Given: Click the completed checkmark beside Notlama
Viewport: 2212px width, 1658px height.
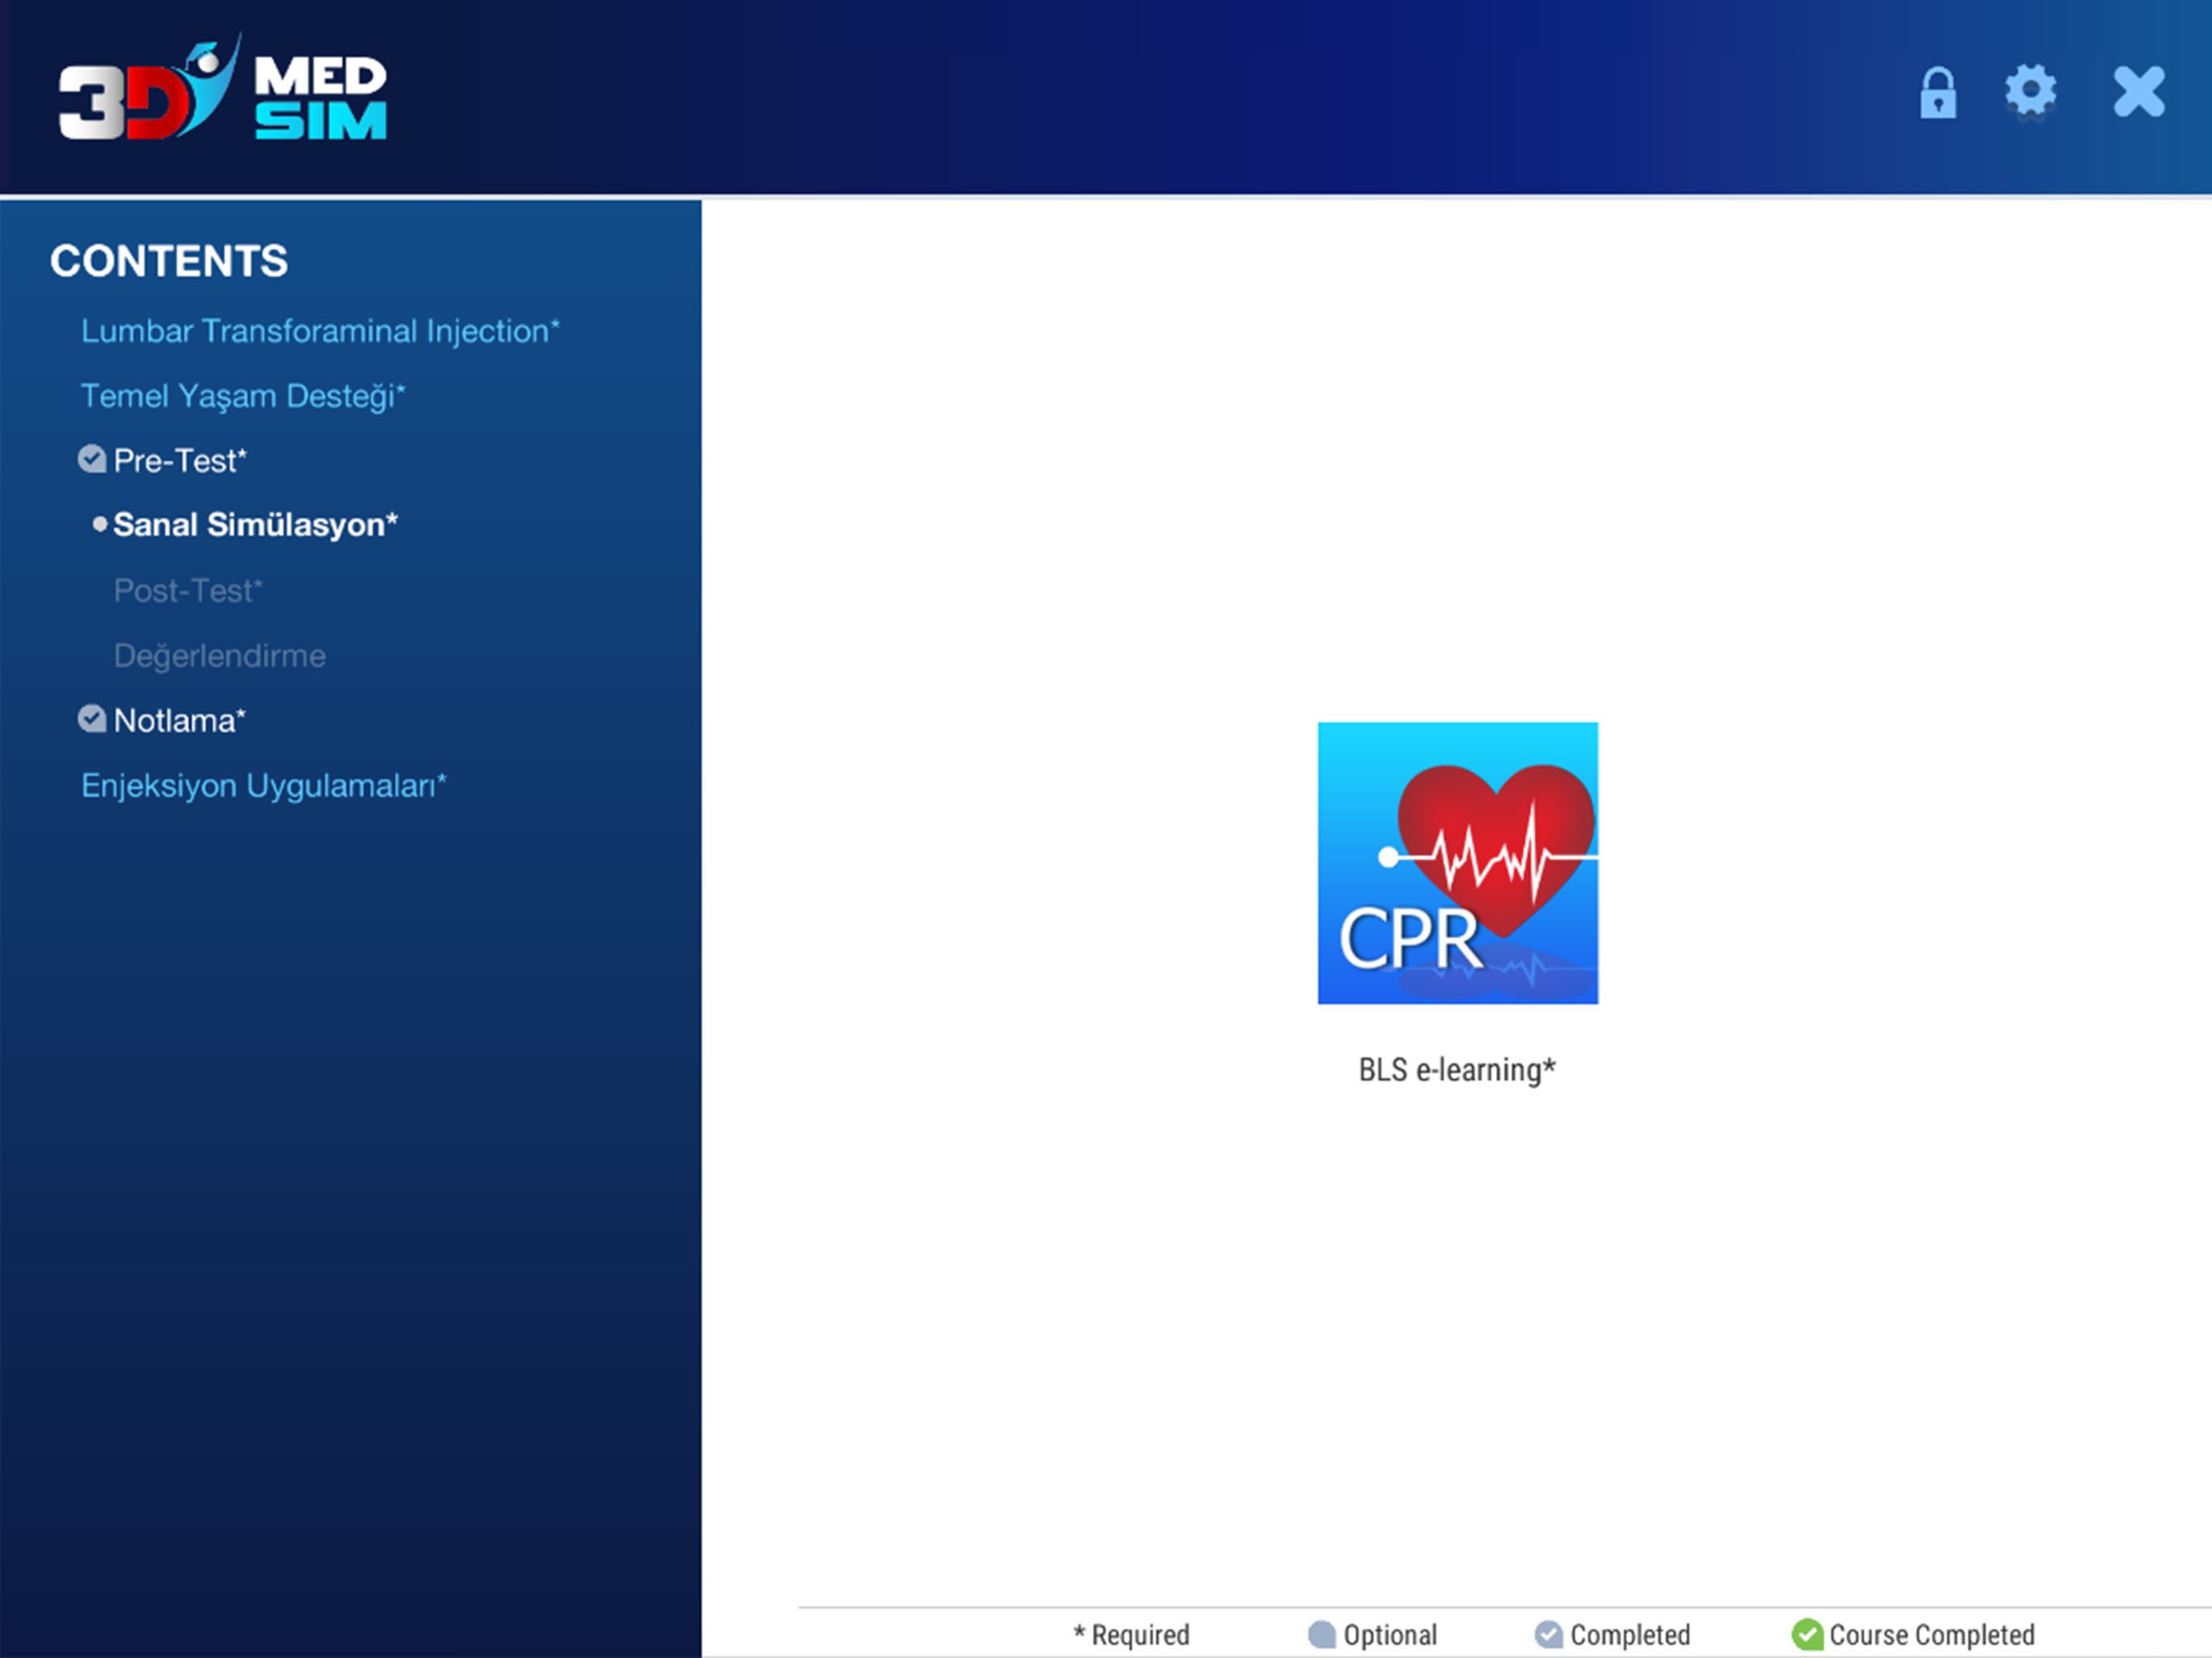Looking at the screenshot, I should (92, 719).
